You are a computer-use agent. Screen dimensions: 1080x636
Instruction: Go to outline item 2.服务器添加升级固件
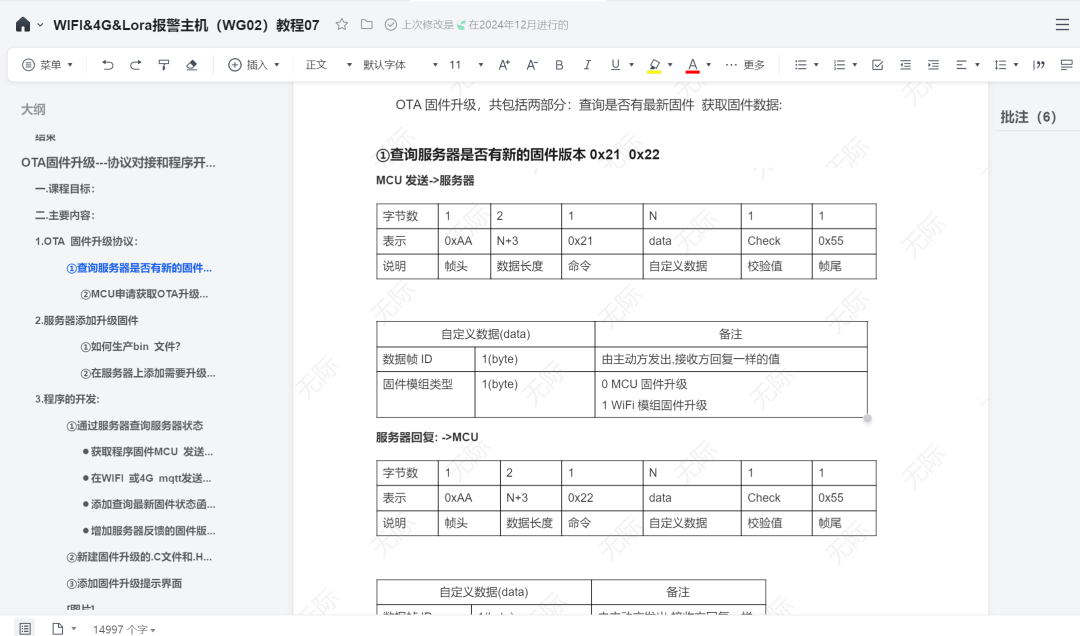(x=86, y=320)
